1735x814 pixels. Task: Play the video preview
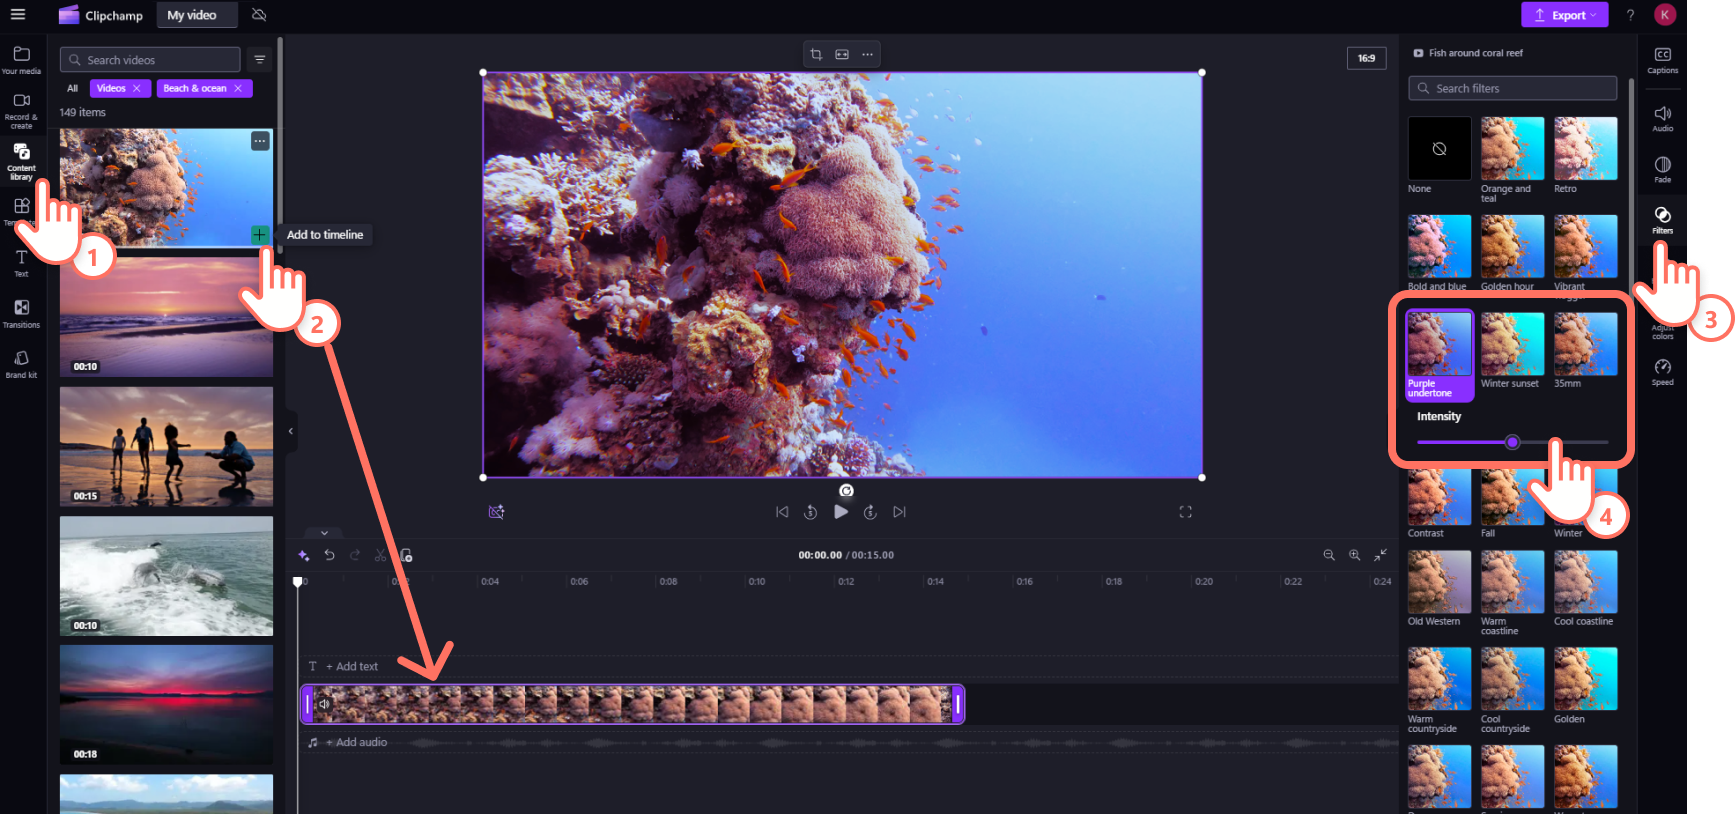(x=841, y=512)
